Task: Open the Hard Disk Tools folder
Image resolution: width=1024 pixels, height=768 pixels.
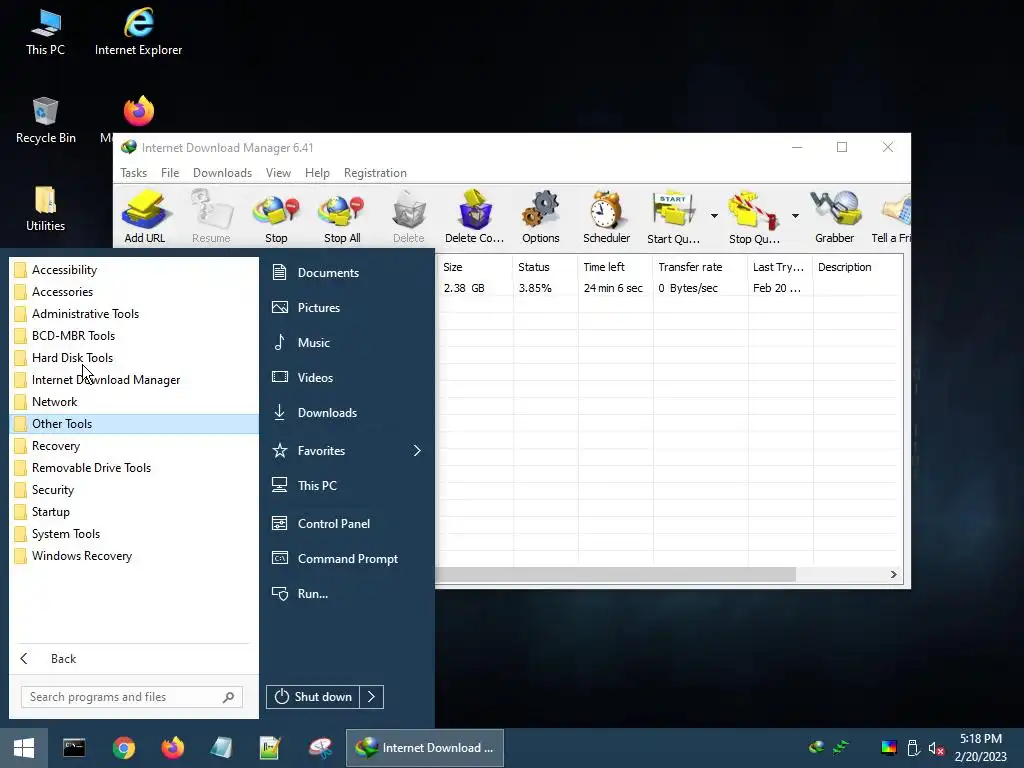Action: [135, 358]
